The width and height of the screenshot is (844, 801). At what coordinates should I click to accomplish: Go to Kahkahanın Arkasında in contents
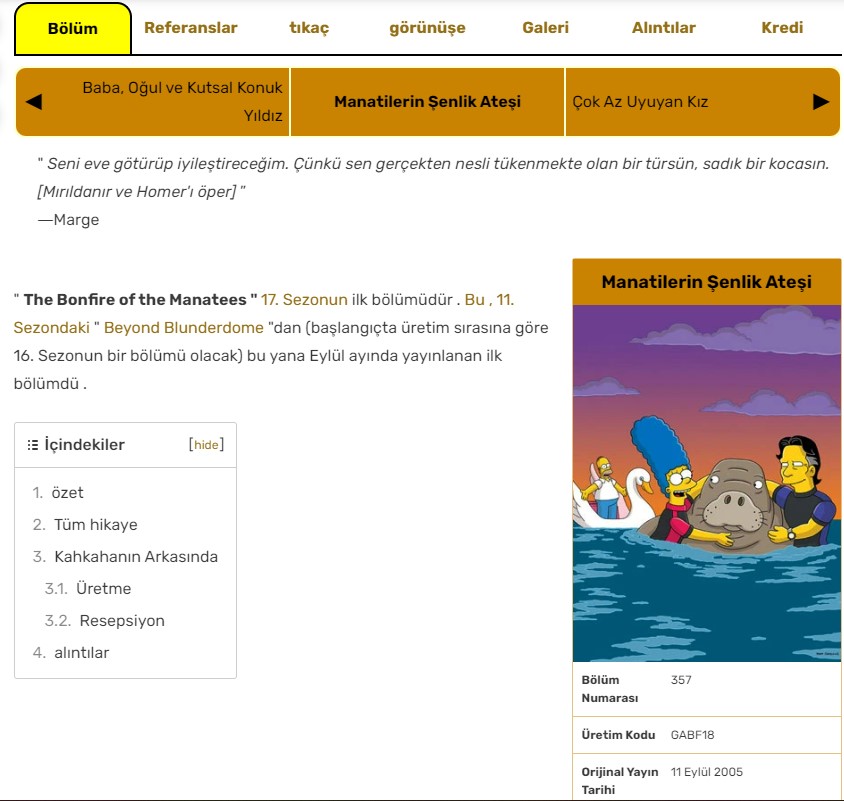[135, 556]
